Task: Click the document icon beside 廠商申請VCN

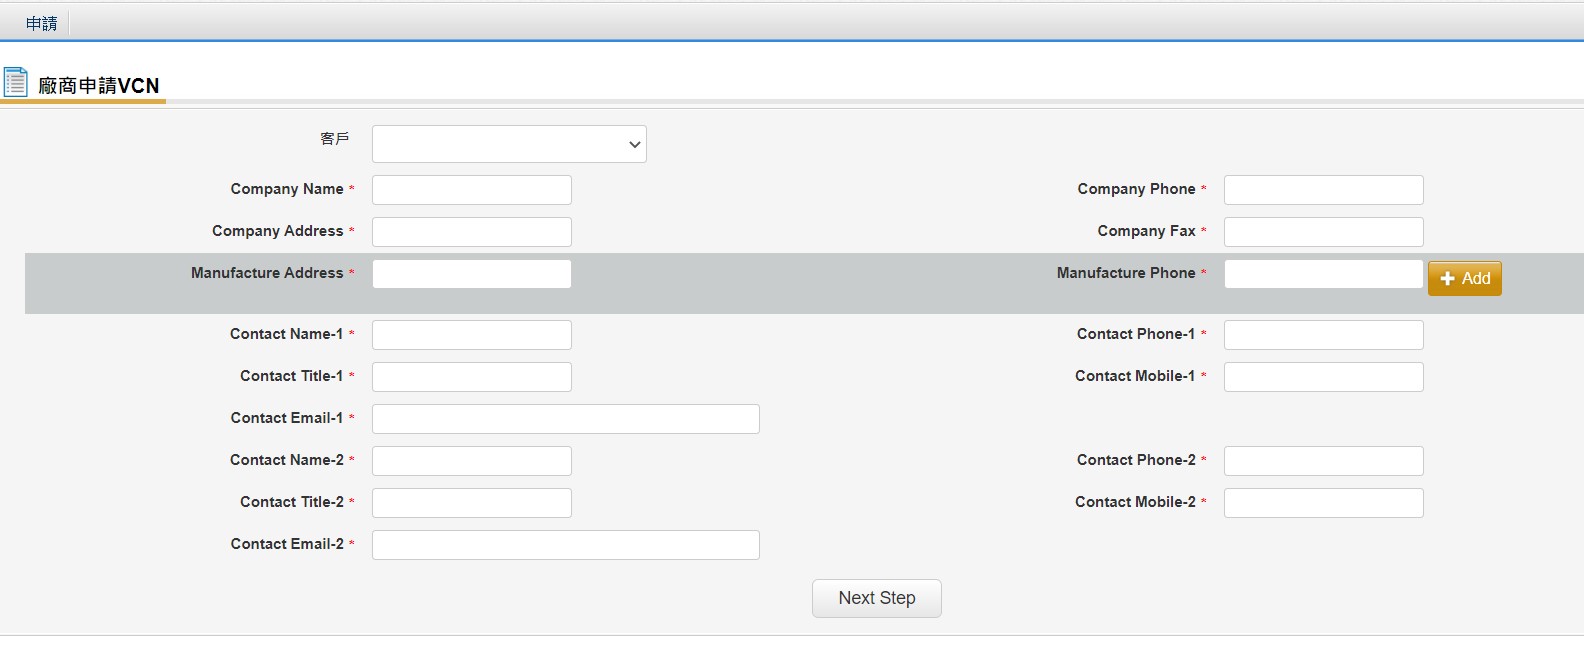Action: click(x=16, y=82)
